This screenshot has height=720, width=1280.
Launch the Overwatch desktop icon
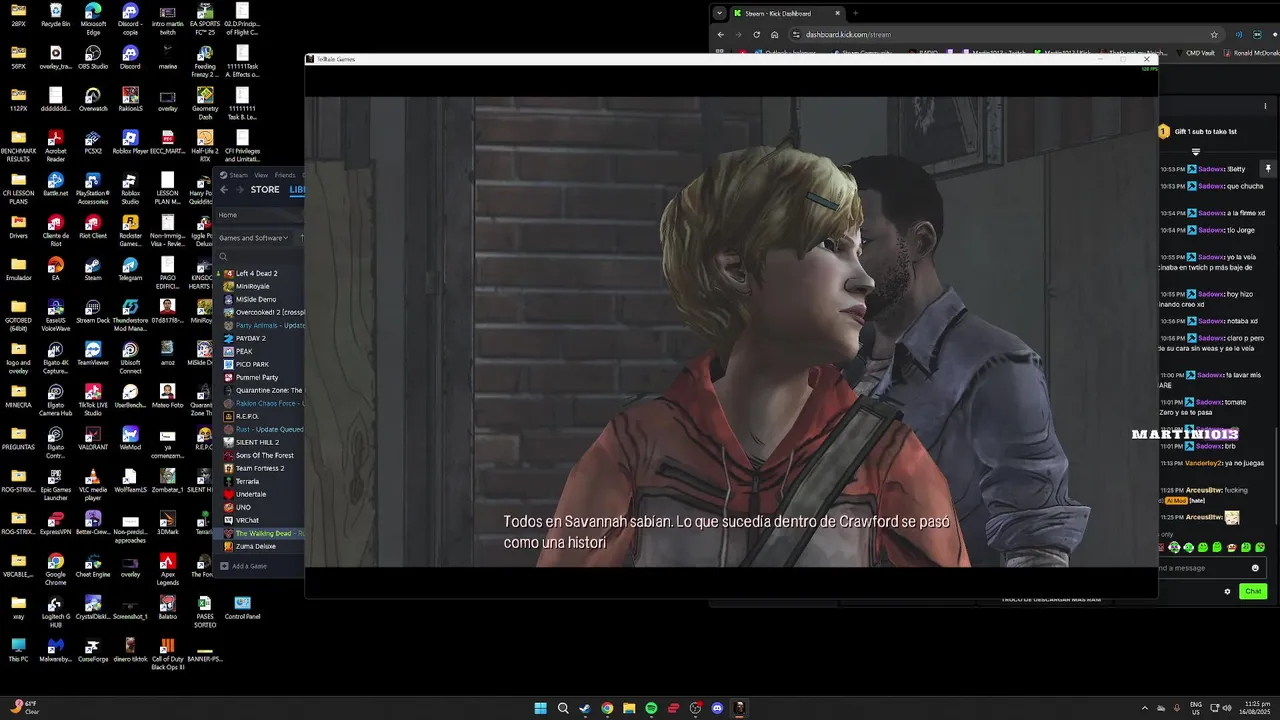tap(93, 98)
